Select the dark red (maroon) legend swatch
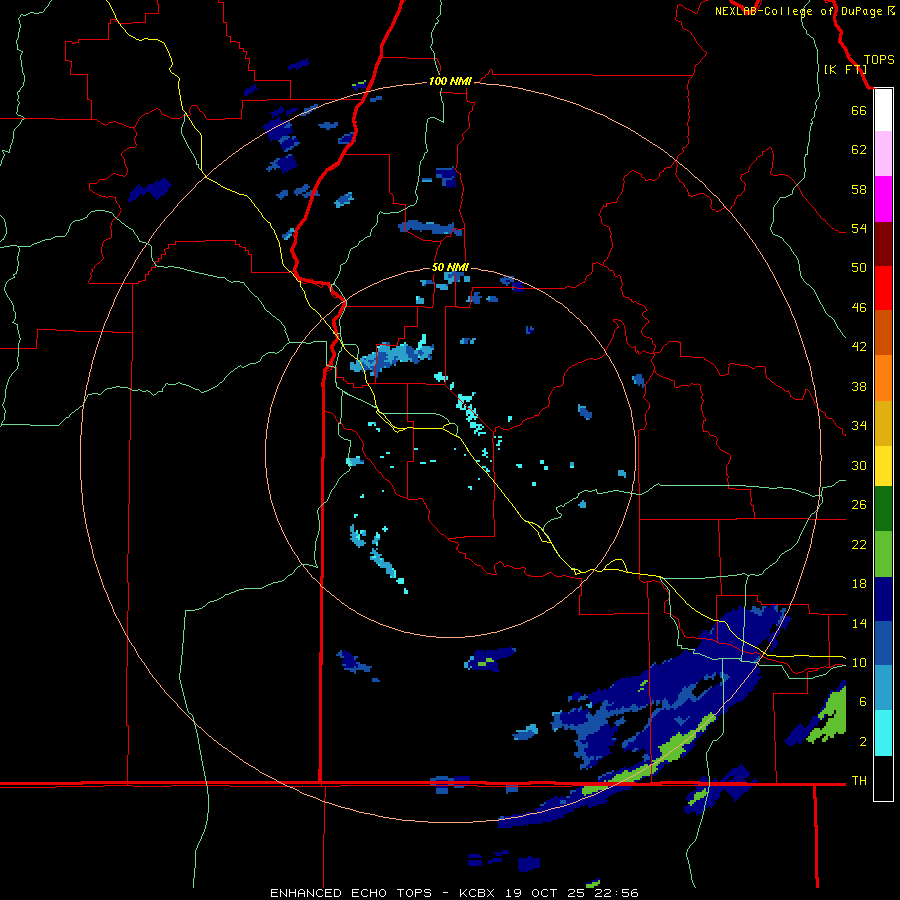Screen dimensions: 900x900 883,244
